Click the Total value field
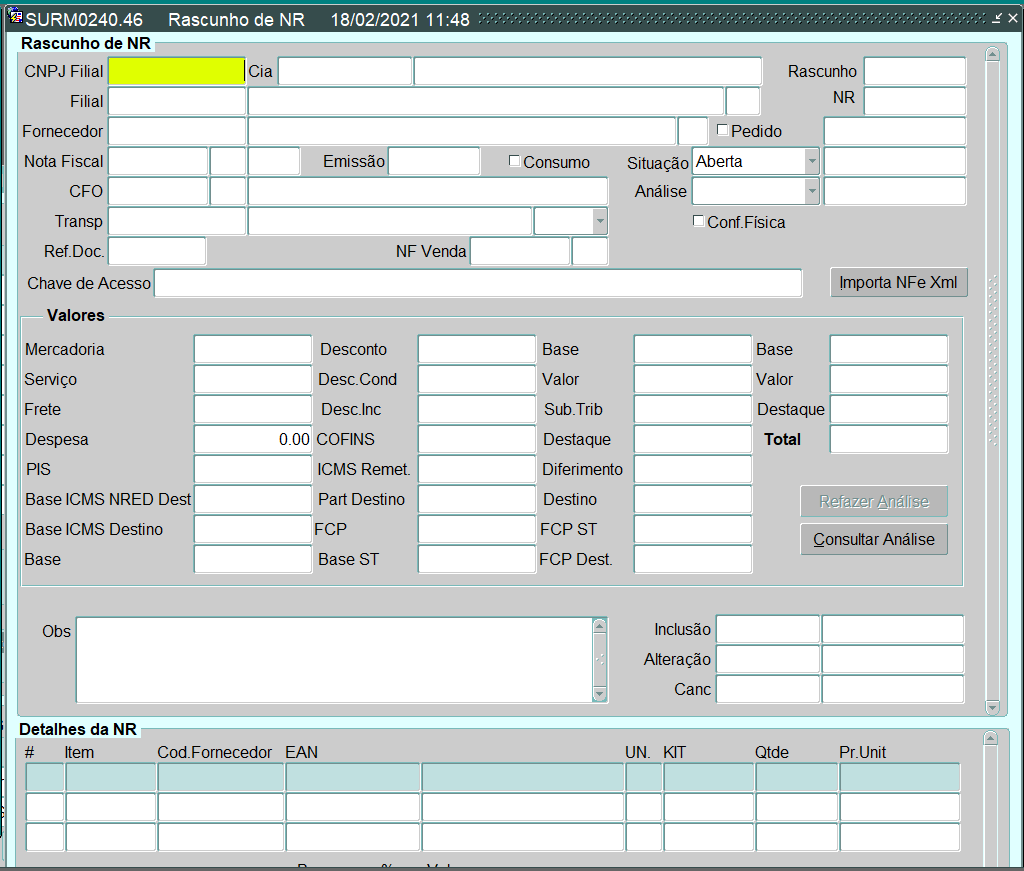The width and height of the screenshot is (1024, 871). pos(889,439)
